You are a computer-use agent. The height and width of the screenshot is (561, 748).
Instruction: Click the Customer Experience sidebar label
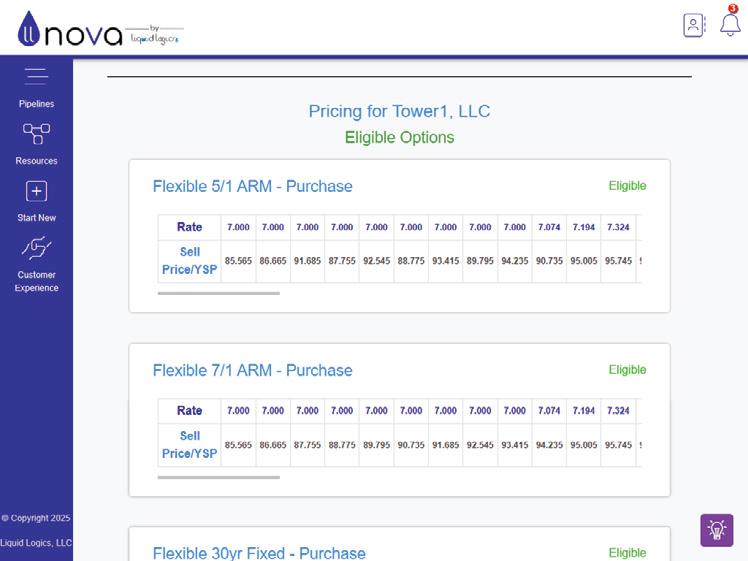tap(36, 281)
